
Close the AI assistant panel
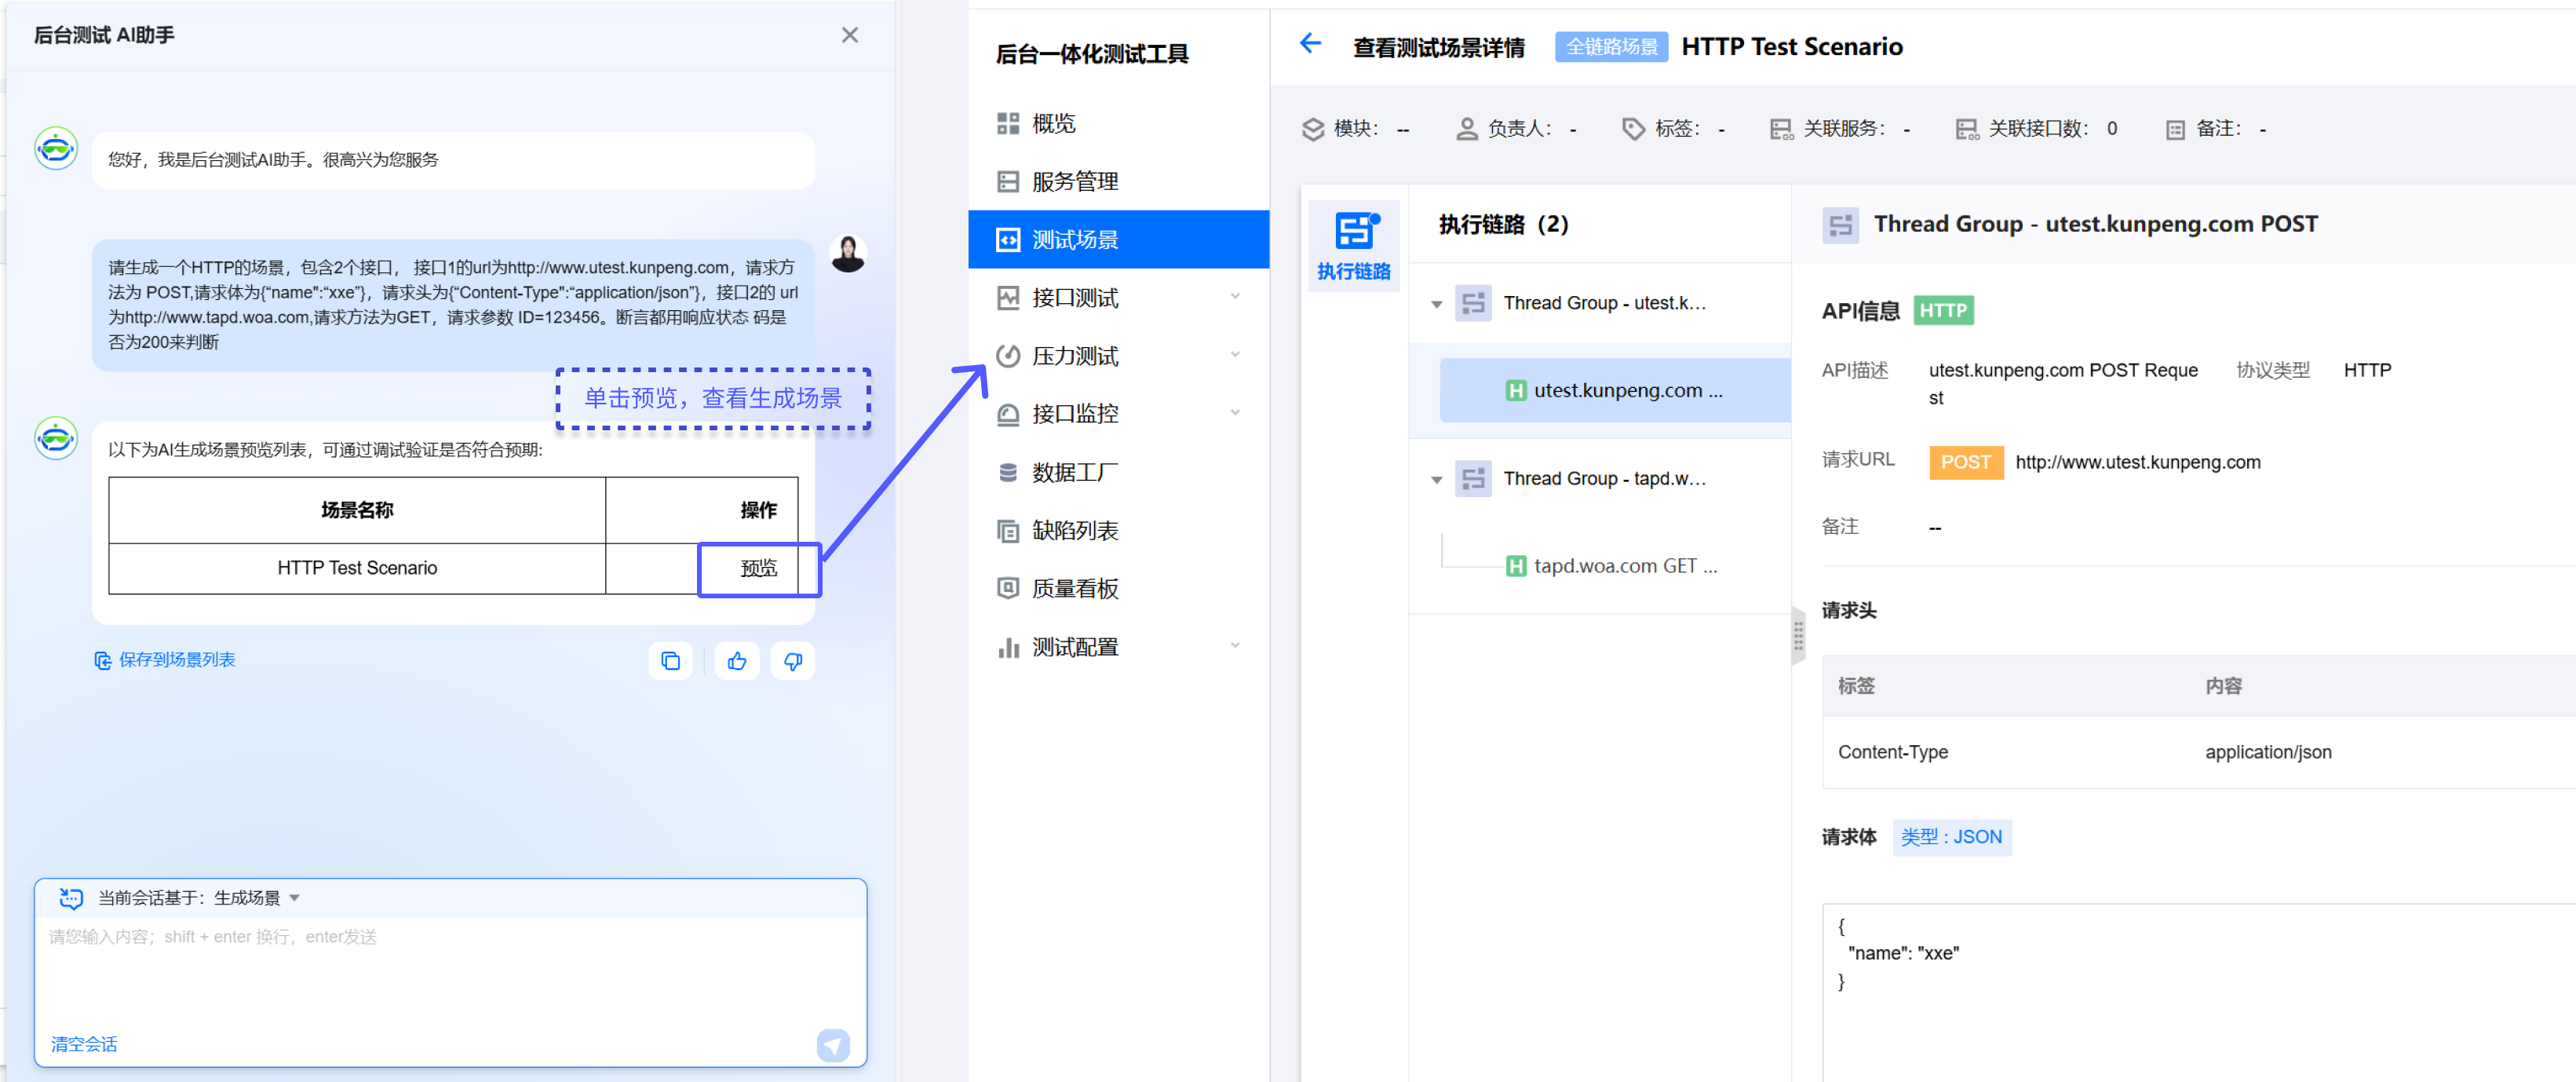click(x=849, y=35)
